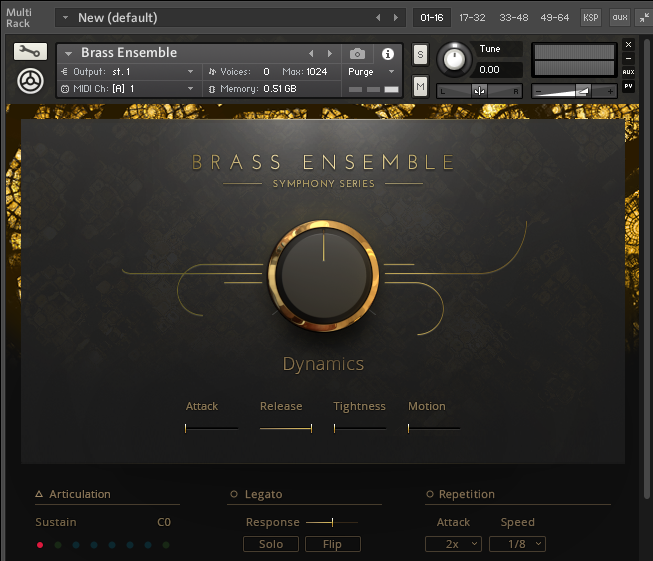This screenshot has height=561, width=653.
Task: Solo the Brass Ensemble instrument
Action: pyautogui.click(x=420, y=54)
